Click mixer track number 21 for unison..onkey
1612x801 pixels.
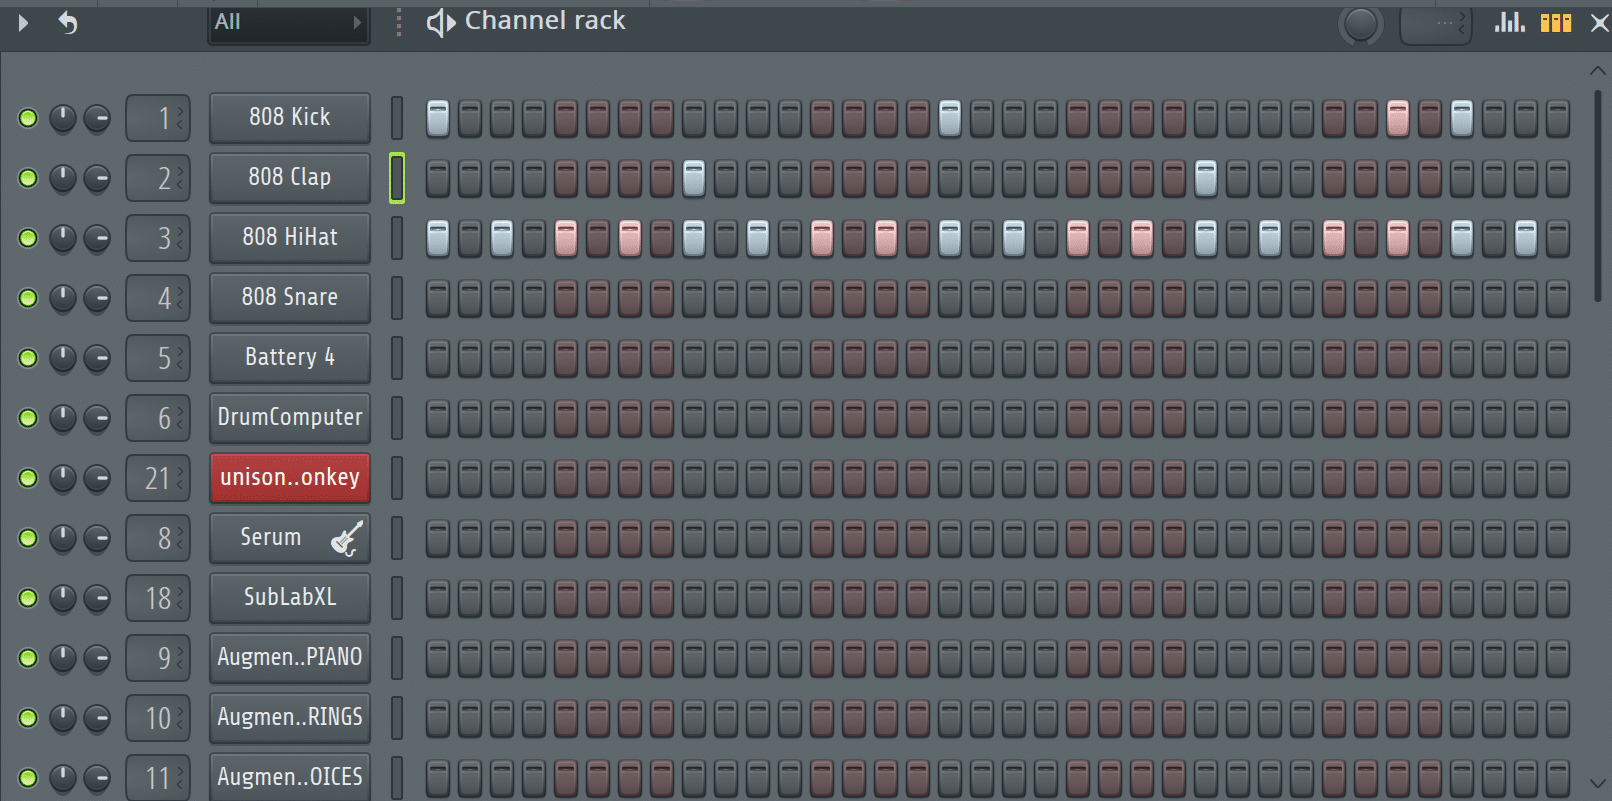click(158, 478)
